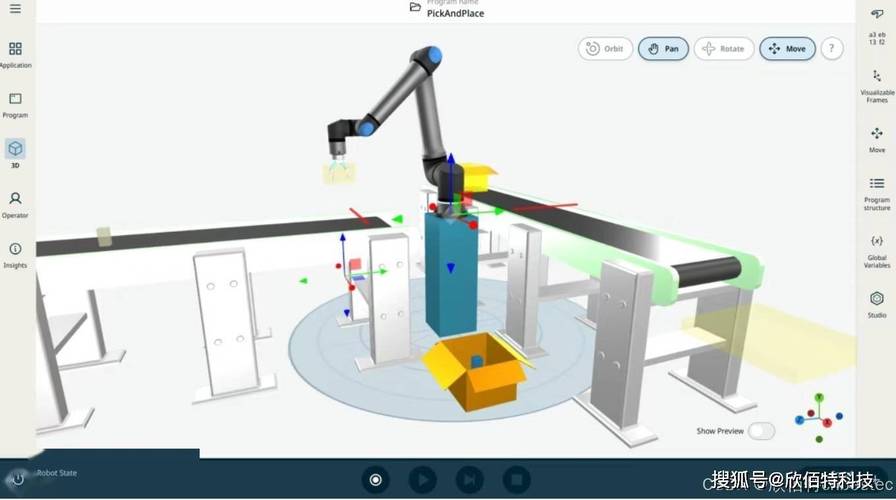Image resolution: width=896 pixels, height=500 pixels.
Task: Open the Move panel in right sidebar
Action: pyautogui.click(x=877, y=140)
